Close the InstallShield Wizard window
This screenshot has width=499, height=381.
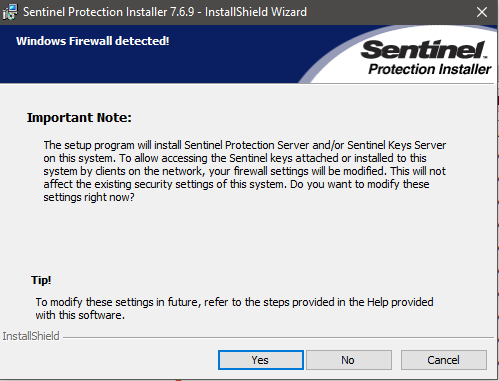(x=482, y=12)
